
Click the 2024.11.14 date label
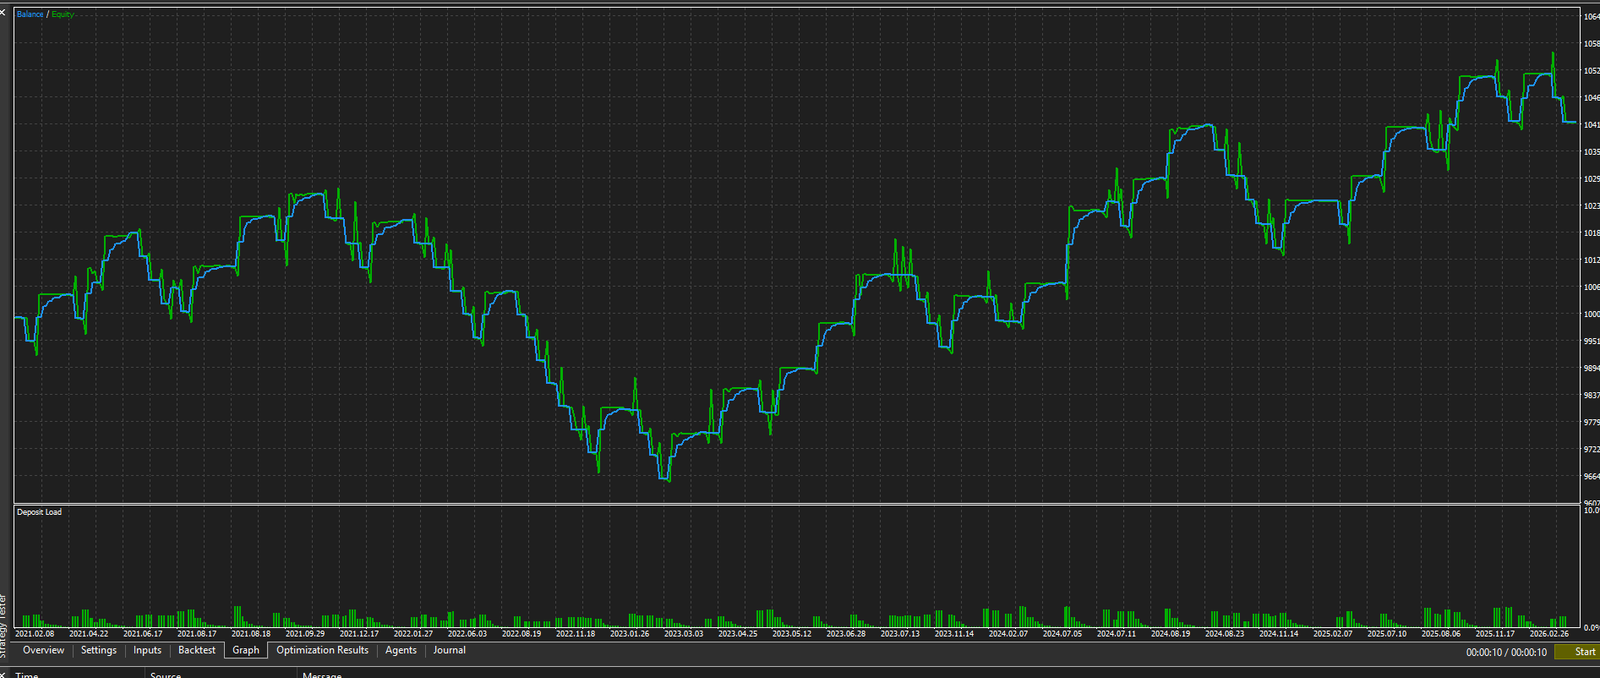tap(1278, 633)
